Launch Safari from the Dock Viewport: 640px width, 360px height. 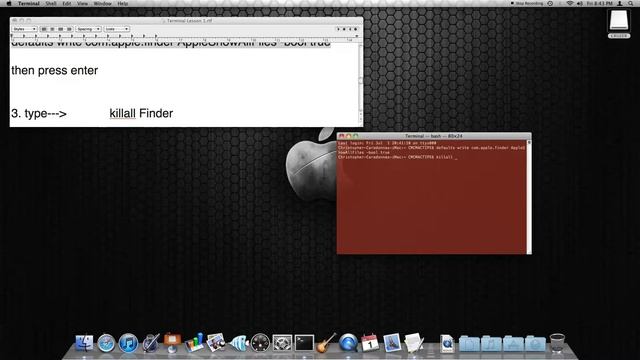coord(106,343)
